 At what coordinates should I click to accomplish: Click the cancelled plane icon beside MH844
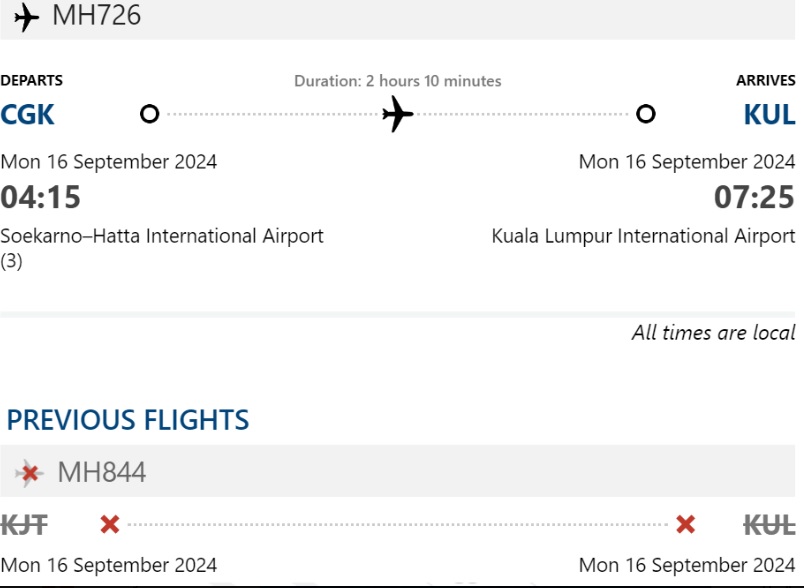pos(30,472)
